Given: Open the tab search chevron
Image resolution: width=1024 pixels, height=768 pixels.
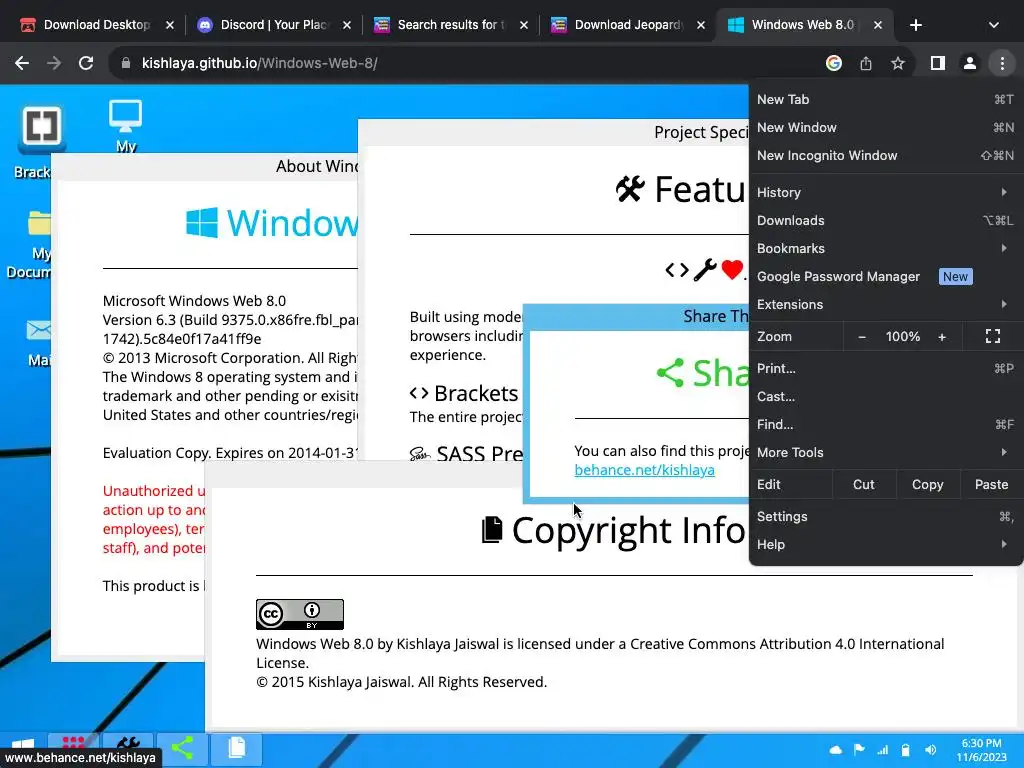Looking at the screenshot, I should click(993, 25).
